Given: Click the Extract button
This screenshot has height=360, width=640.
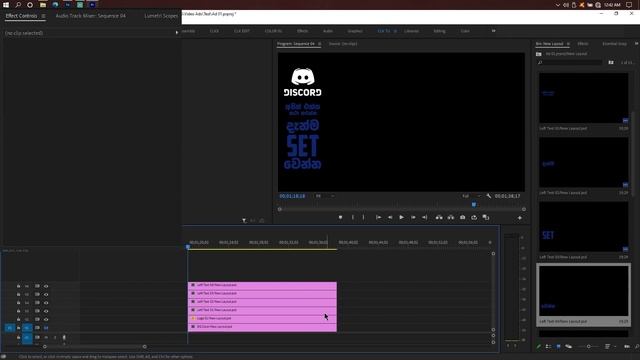Looking at the screenshot, I should (x=451, y=218).
